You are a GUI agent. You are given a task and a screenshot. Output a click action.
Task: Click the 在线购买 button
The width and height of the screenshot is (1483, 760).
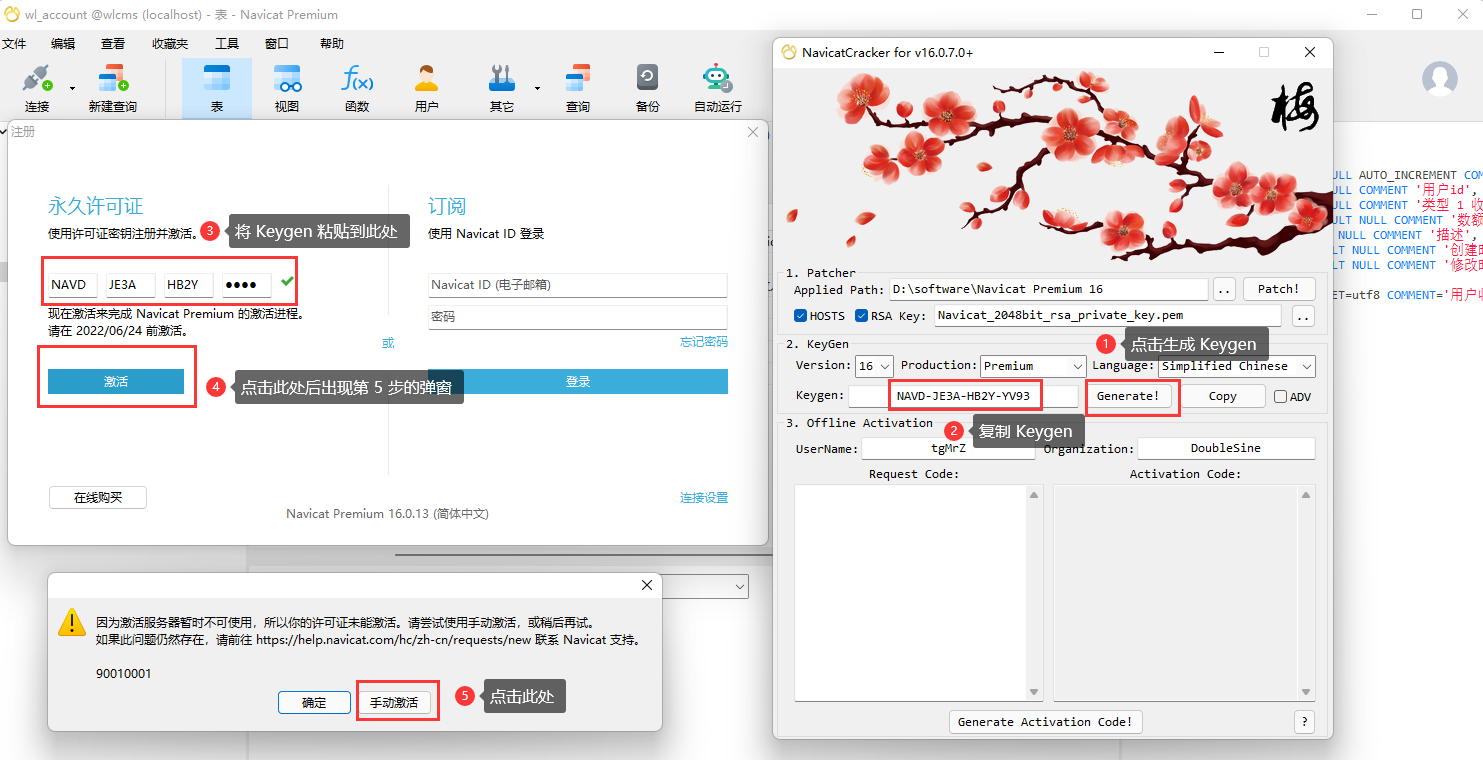pos(98,497)
